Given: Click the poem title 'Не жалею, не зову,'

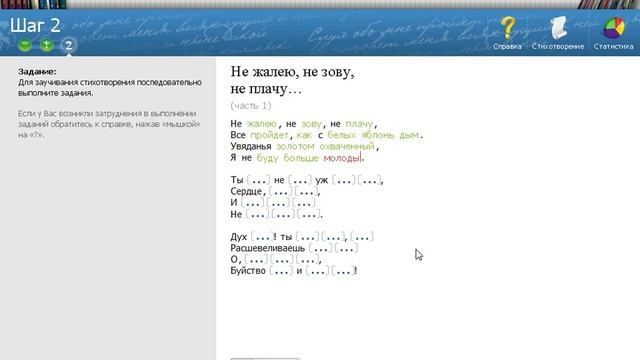Looking at the screenshot, I should [x=292, y=72].
